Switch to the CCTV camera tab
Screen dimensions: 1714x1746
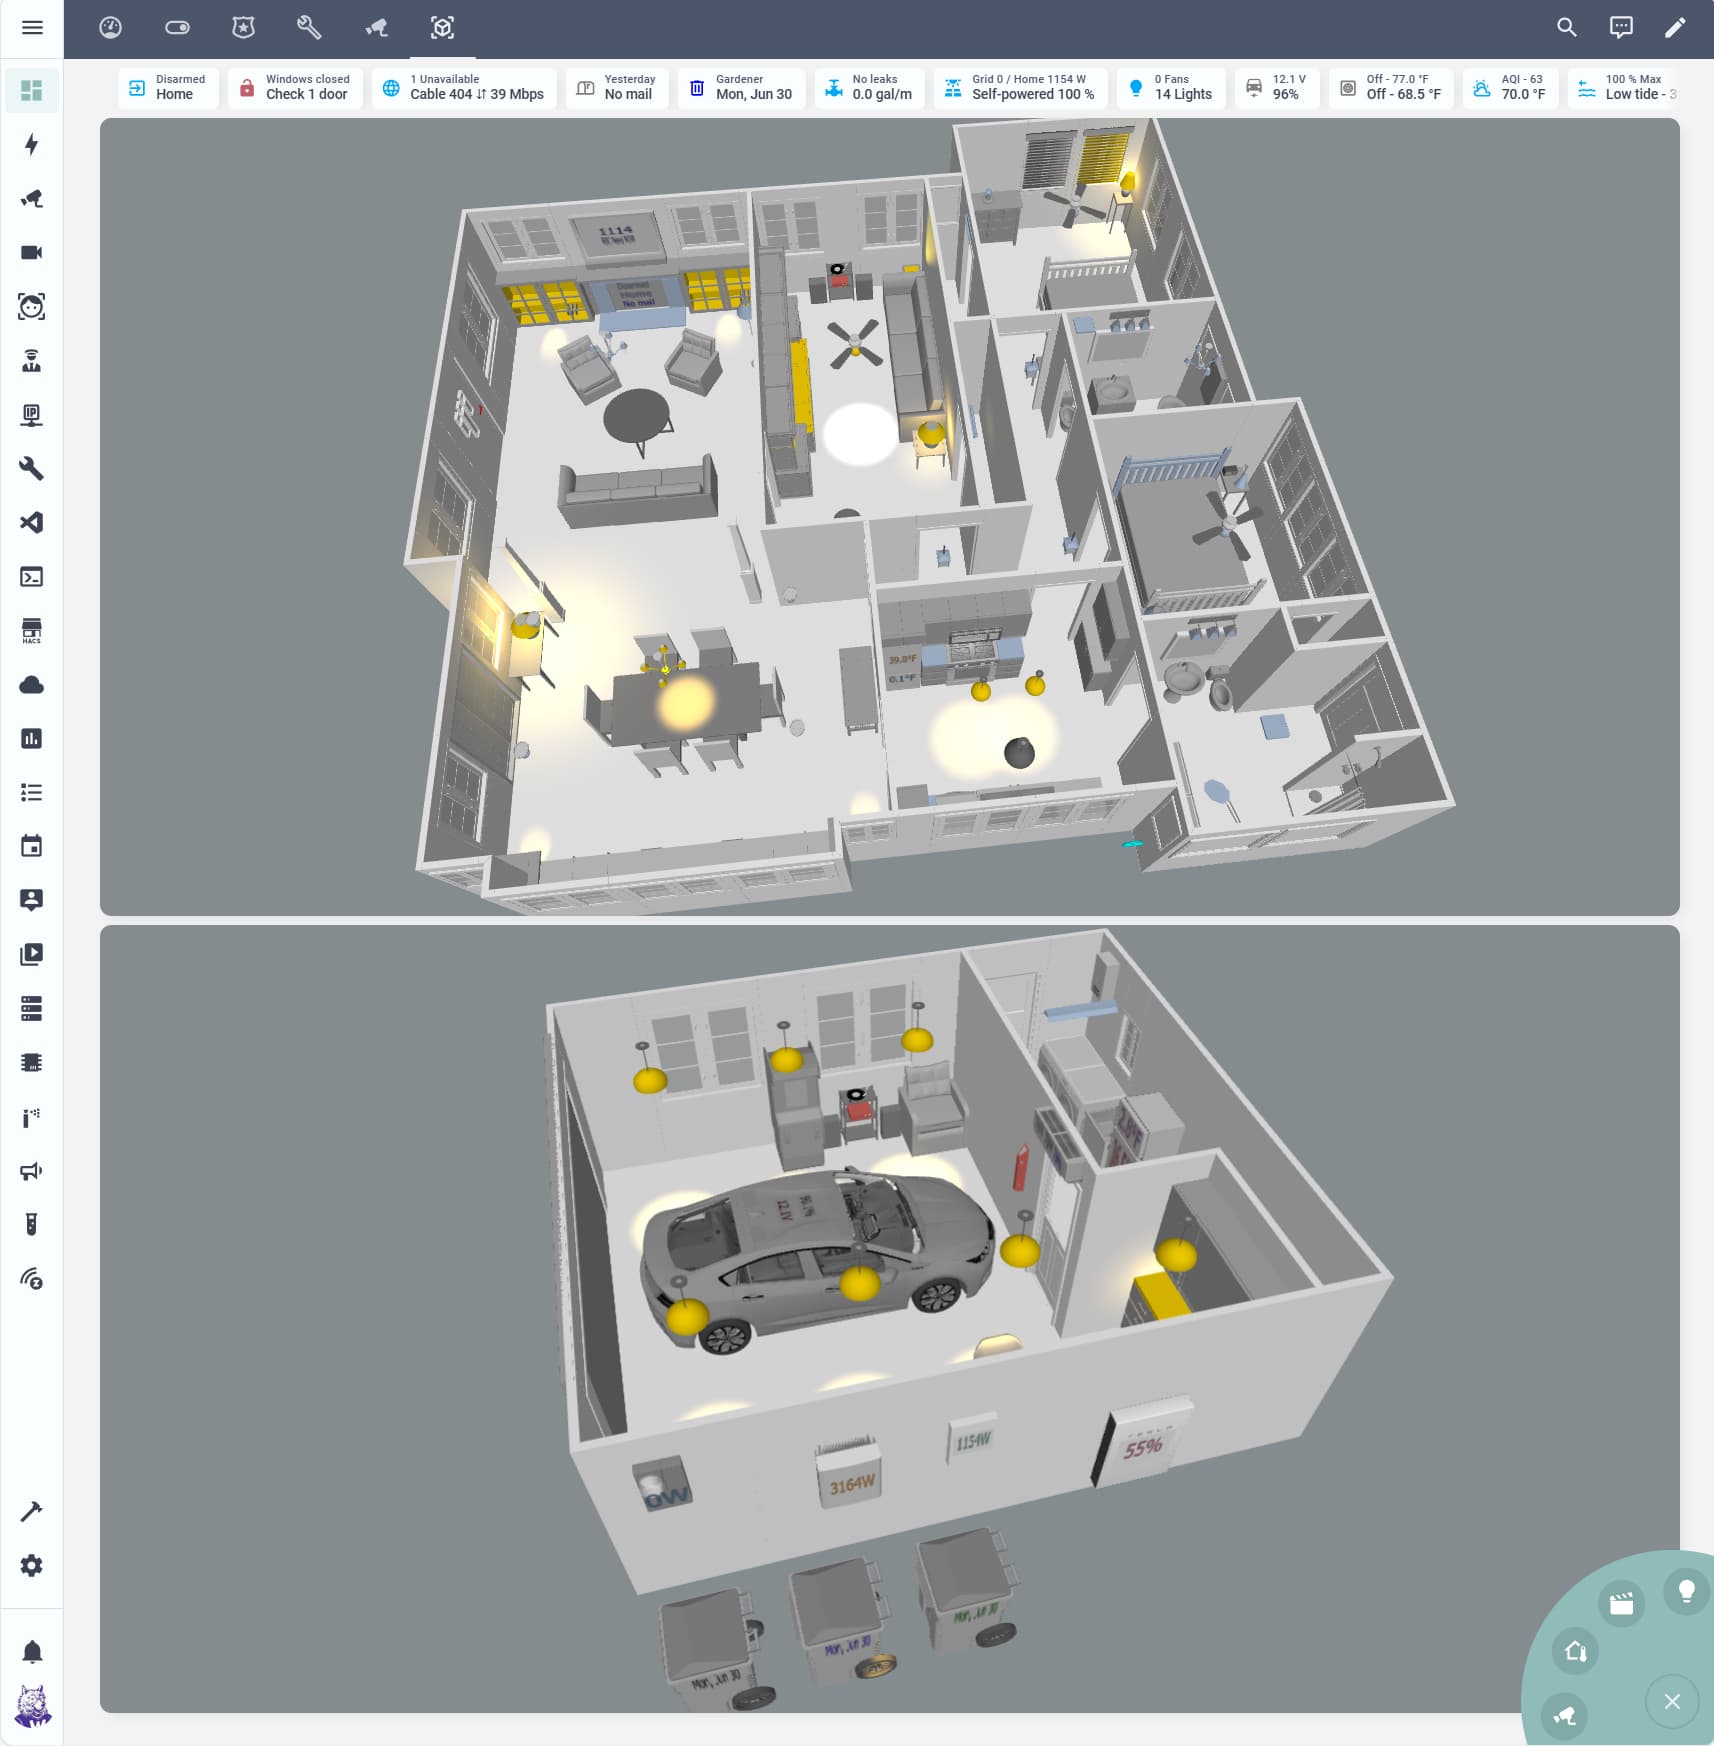click(376, 27)
